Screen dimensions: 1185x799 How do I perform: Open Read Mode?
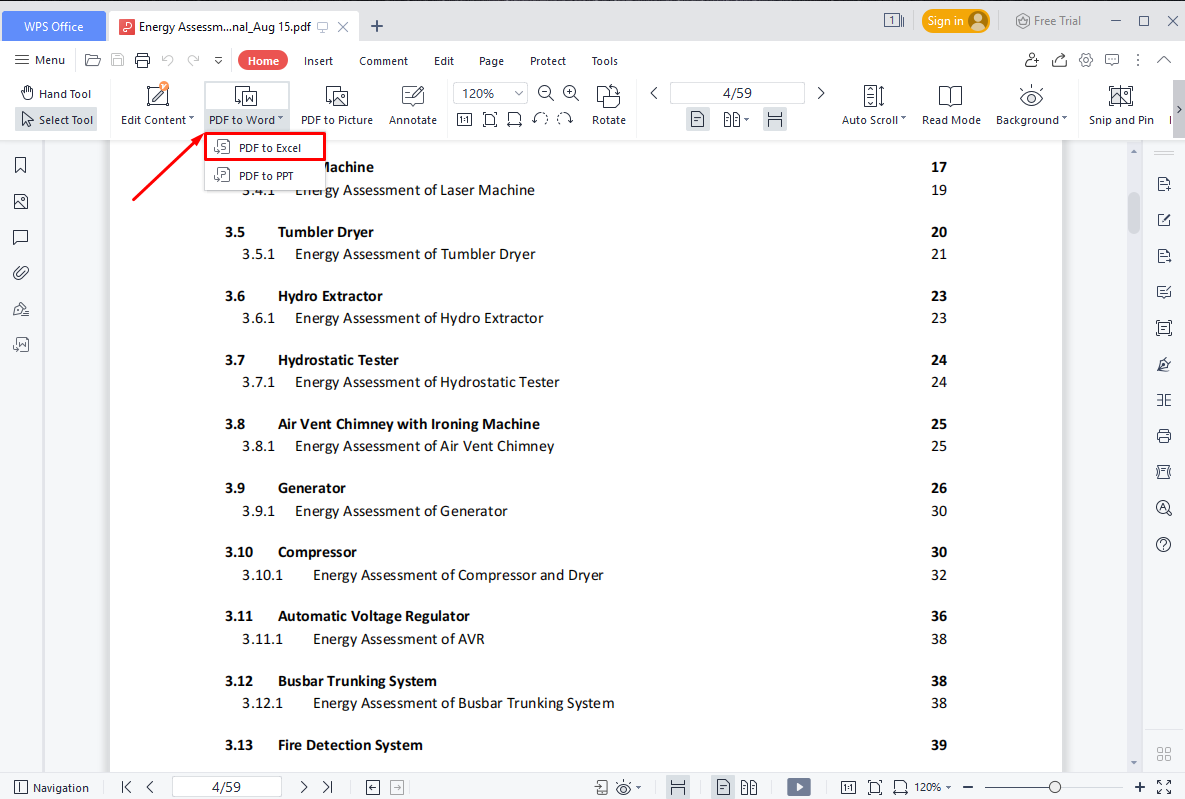click(x=950, y=104)
